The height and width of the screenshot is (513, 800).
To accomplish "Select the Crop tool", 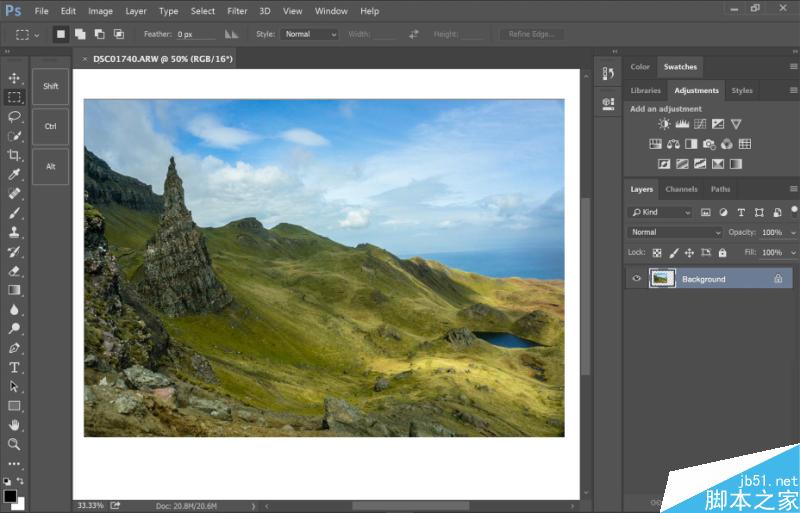I will tap(14, 155).
